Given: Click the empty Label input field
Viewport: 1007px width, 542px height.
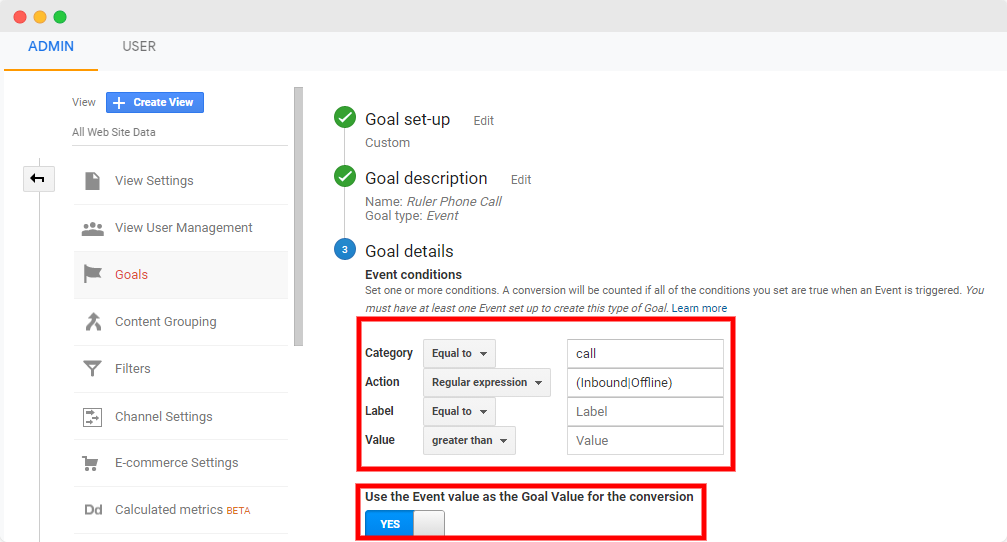Looking at the screenshot, I should tap(645, 412).
